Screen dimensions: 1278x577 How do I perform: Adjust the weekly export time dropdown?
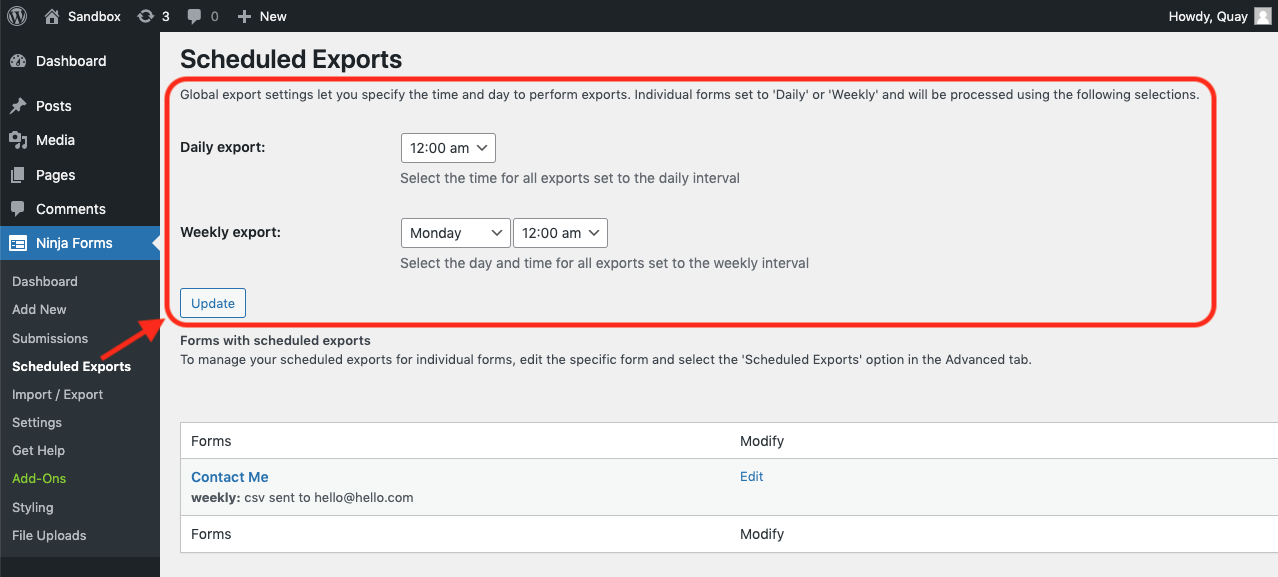[560, 232]
